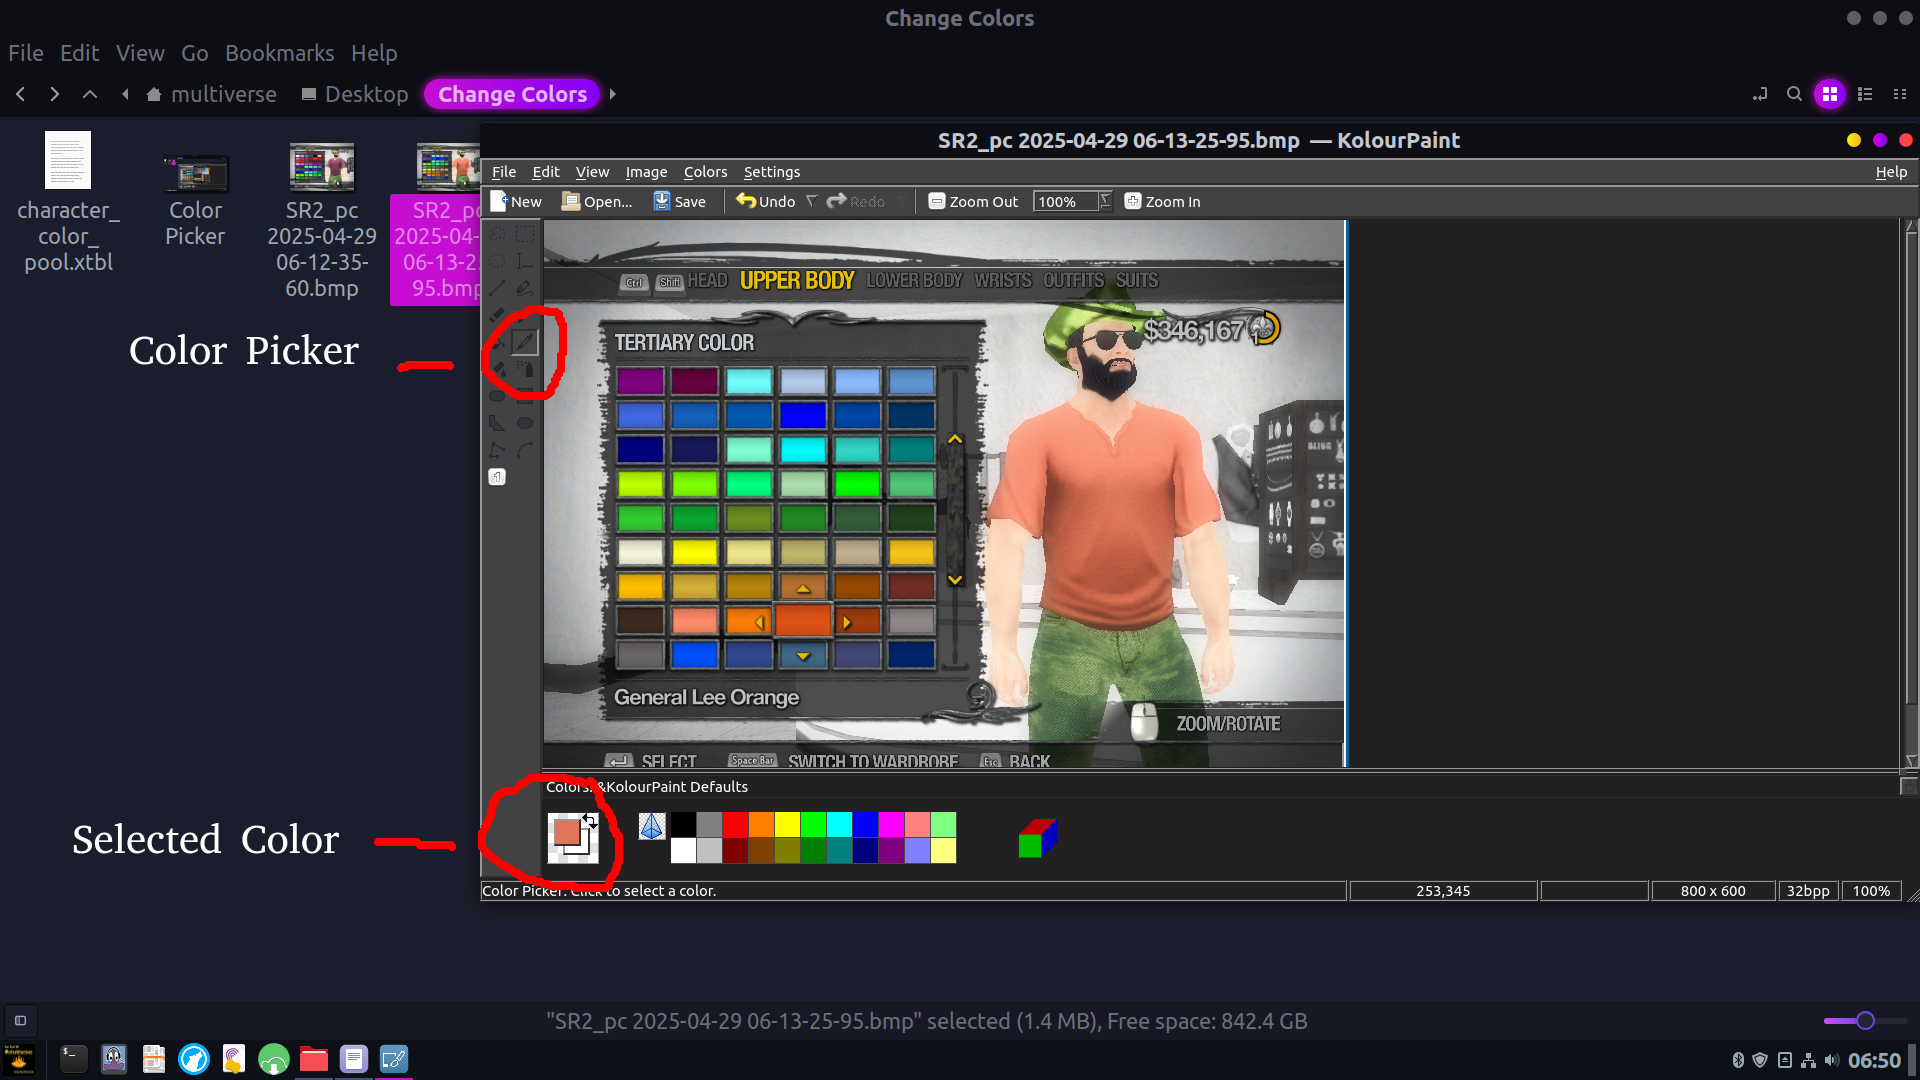Select the Eraser tool
The width and height of the screenshot is (1920, 1080).
497,315
